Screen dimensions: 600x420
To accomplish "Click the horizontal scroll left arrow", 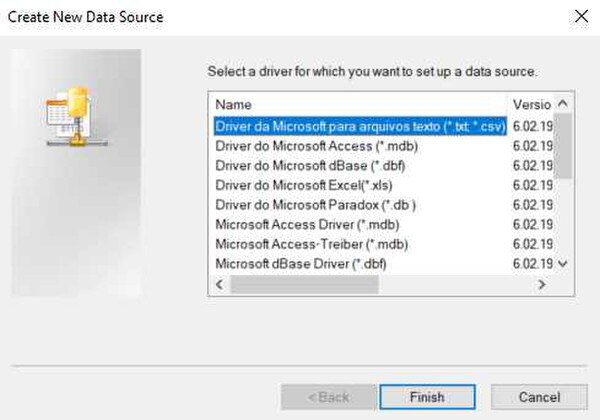I will (219, 285).
